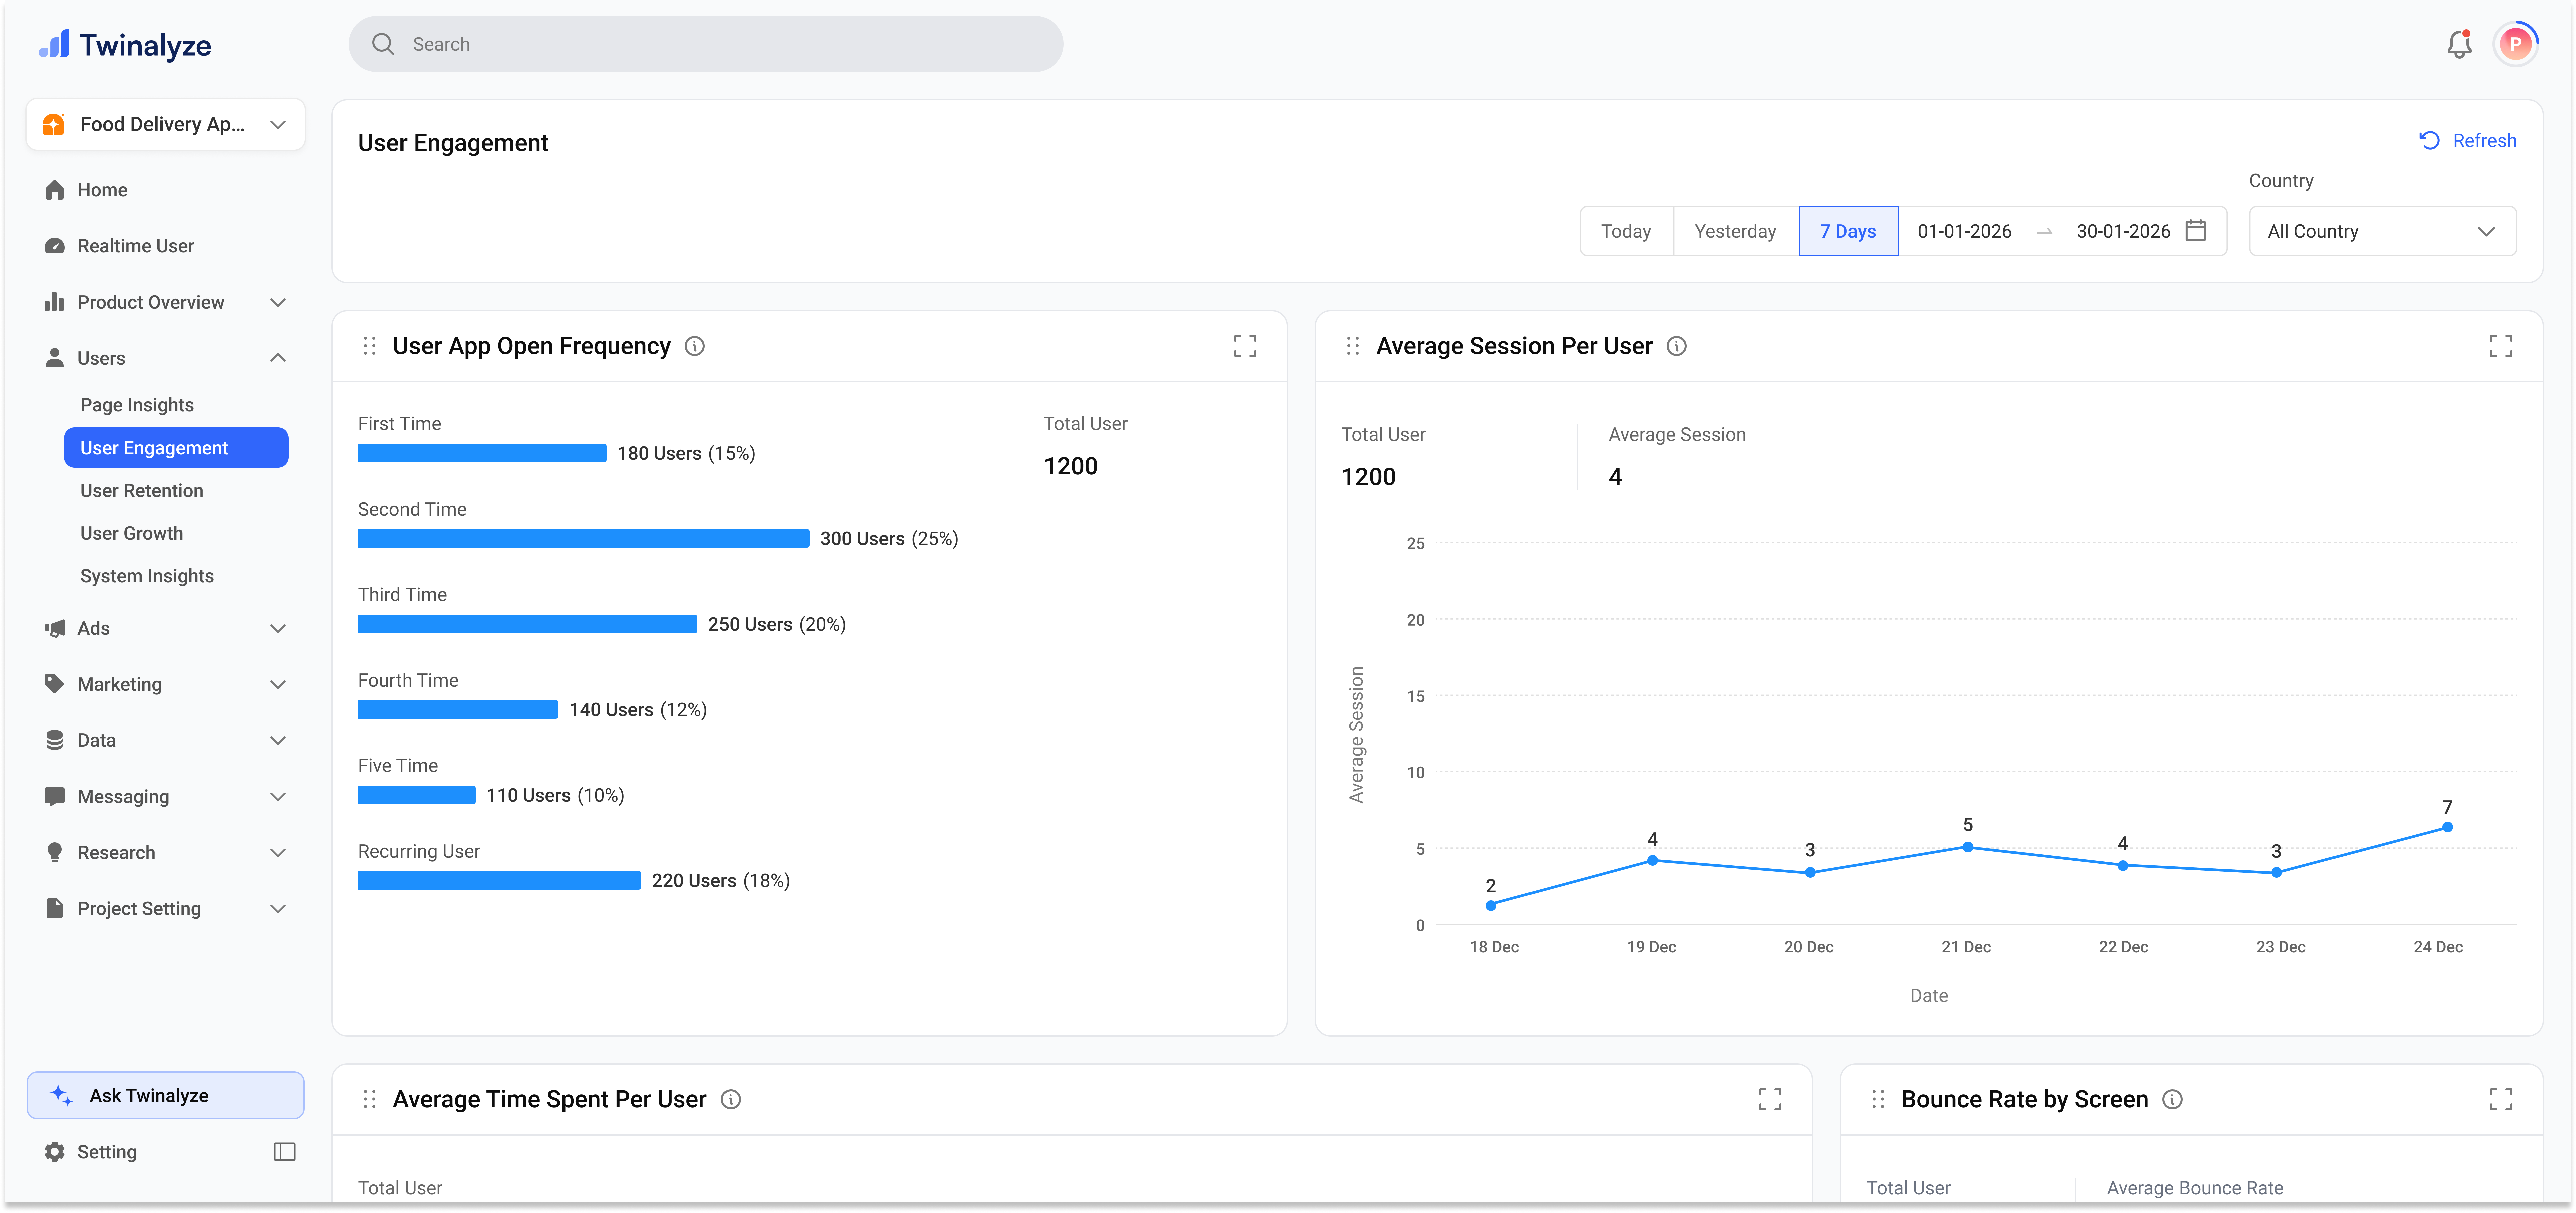Expand Average Session Per User fullscreen
The image size is (2576, 1213).
click(x=2501, y=346)
